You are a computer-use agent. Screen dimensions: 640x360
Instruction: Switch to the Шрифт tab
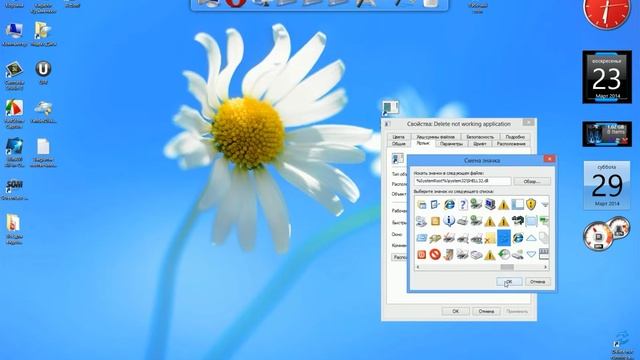point(480,144)
